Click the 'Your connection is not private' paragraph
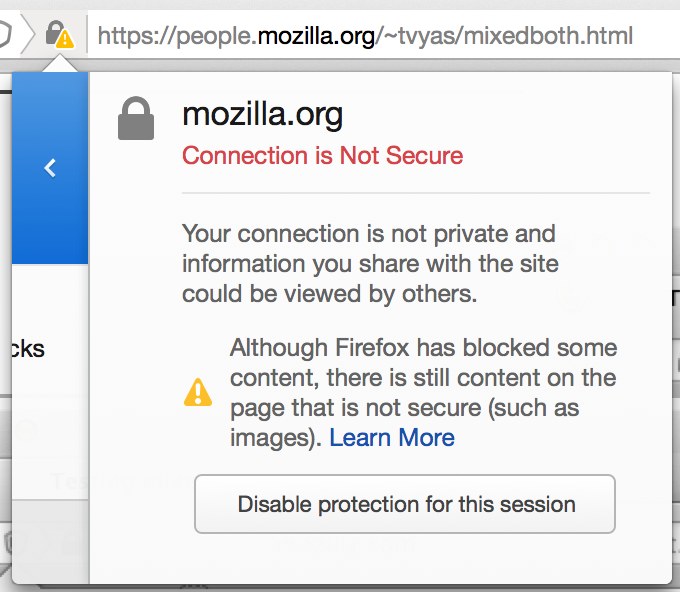Image resolution: width=680 pixels, height=592 pixels. [370, 264]
